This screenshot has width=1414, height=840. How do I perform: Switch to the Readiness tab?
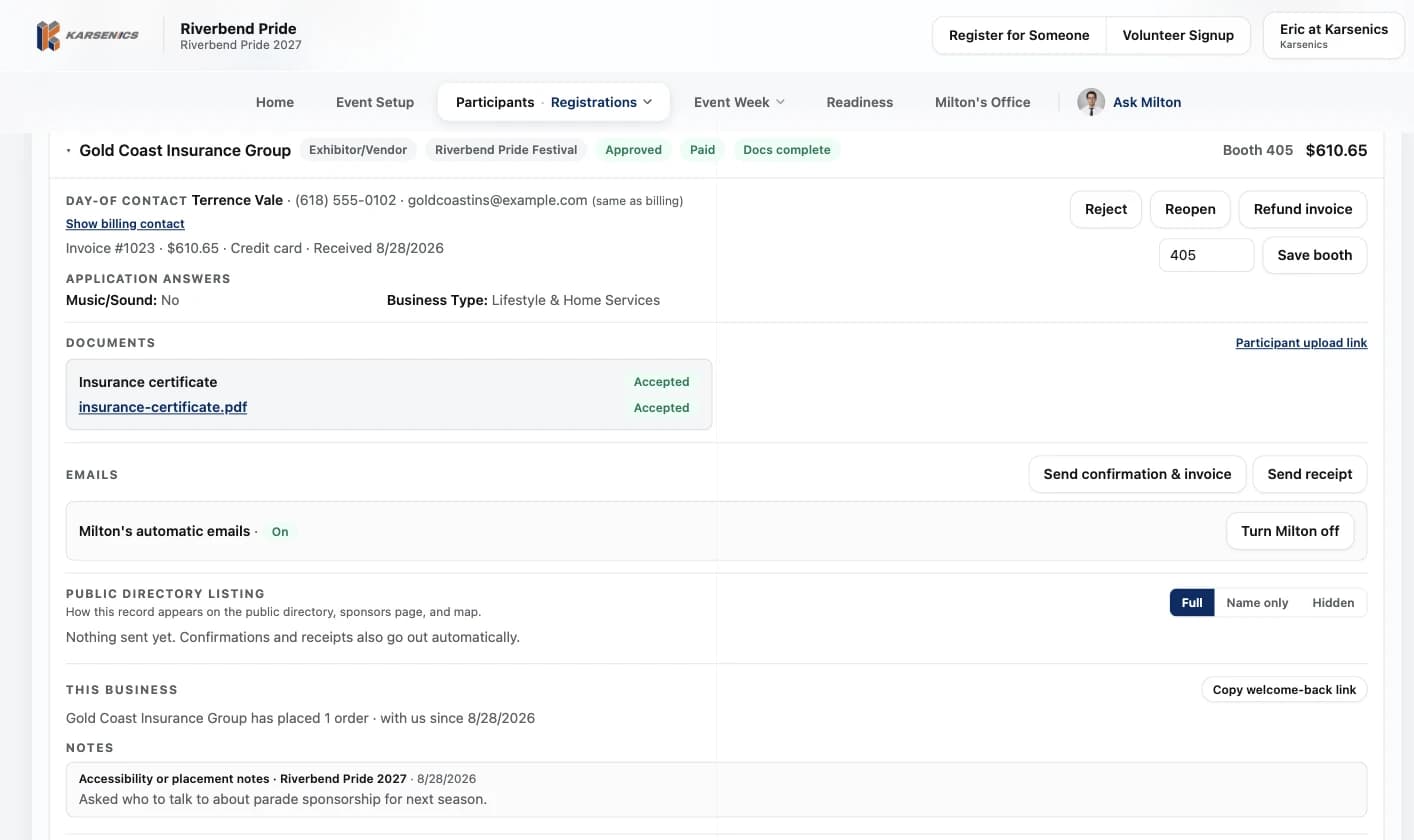click(x=860, y=102)
